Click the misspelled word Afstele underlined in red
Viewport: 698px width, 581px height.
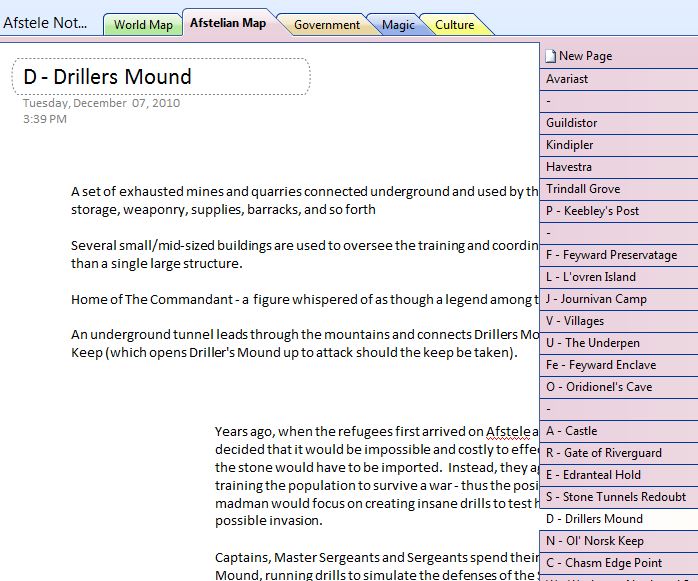[508, 432]
